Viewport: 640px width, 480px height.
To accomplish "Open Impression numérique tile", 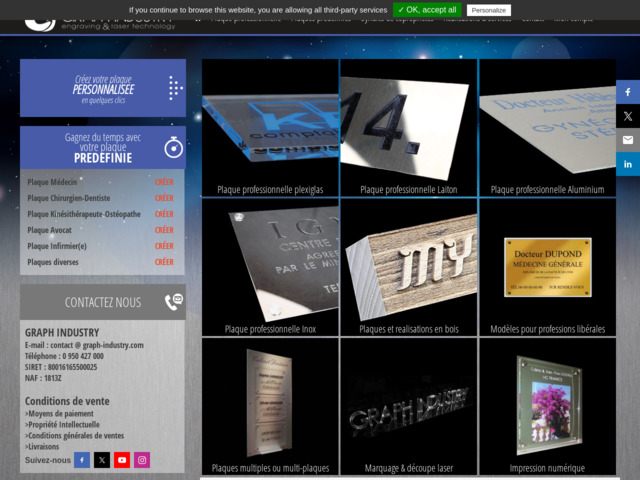I will coord(547,407).
